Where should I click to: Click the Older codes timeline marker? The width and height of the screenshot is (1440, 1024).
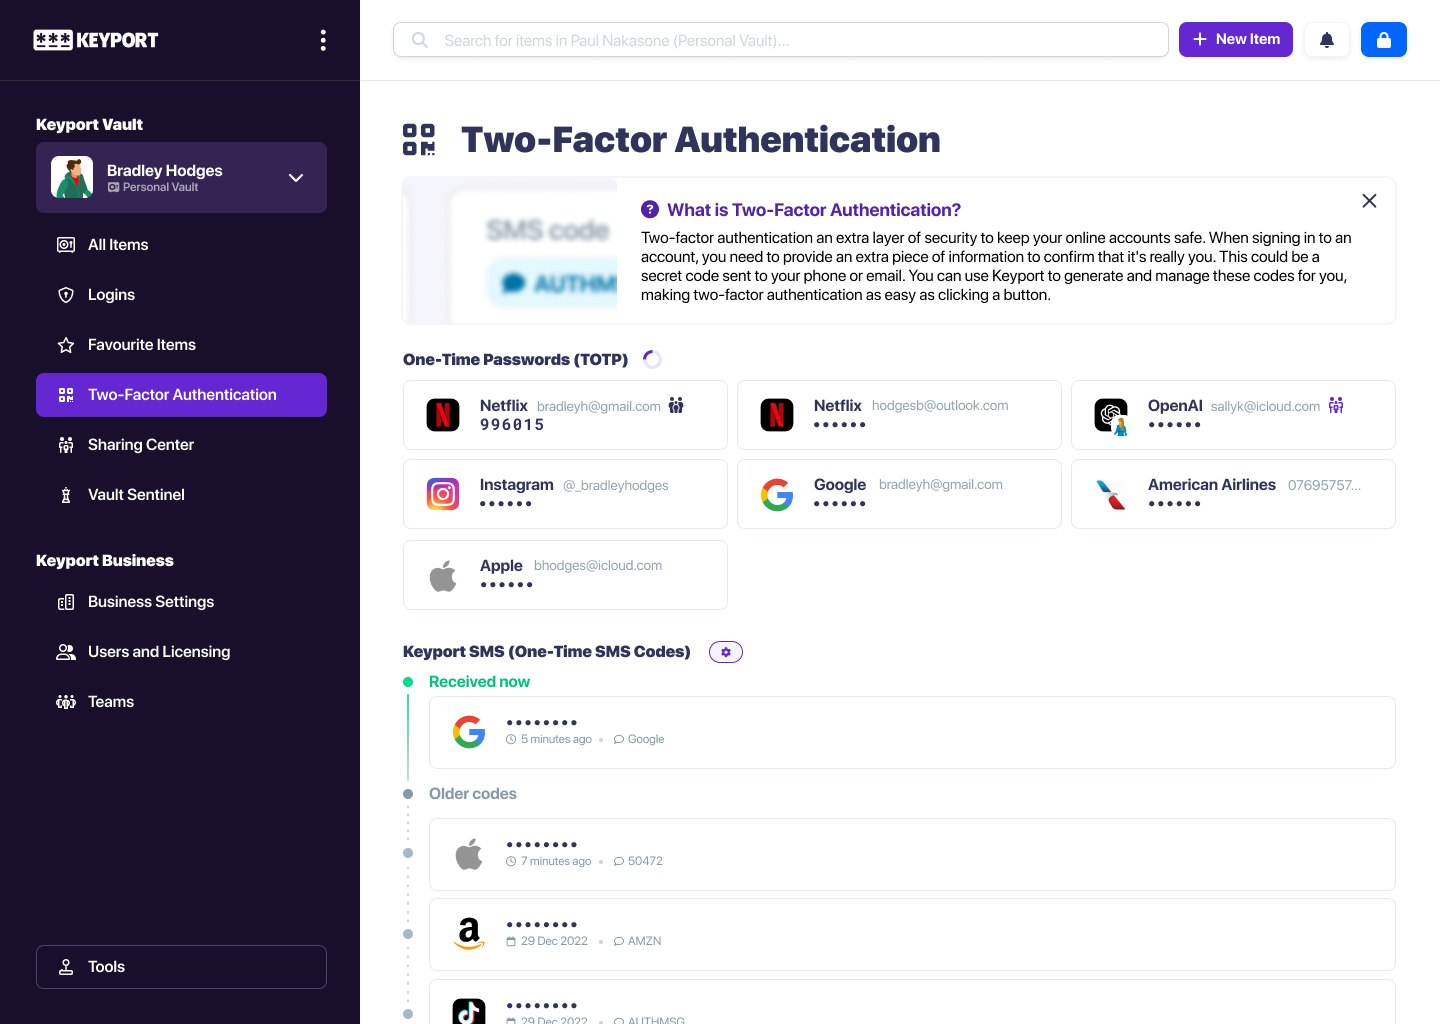(x=408, y=794)
